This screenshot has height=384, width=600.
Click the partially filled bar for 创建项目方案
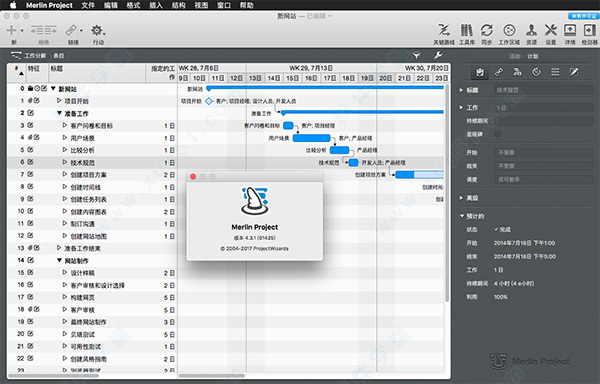coord(419,175)
